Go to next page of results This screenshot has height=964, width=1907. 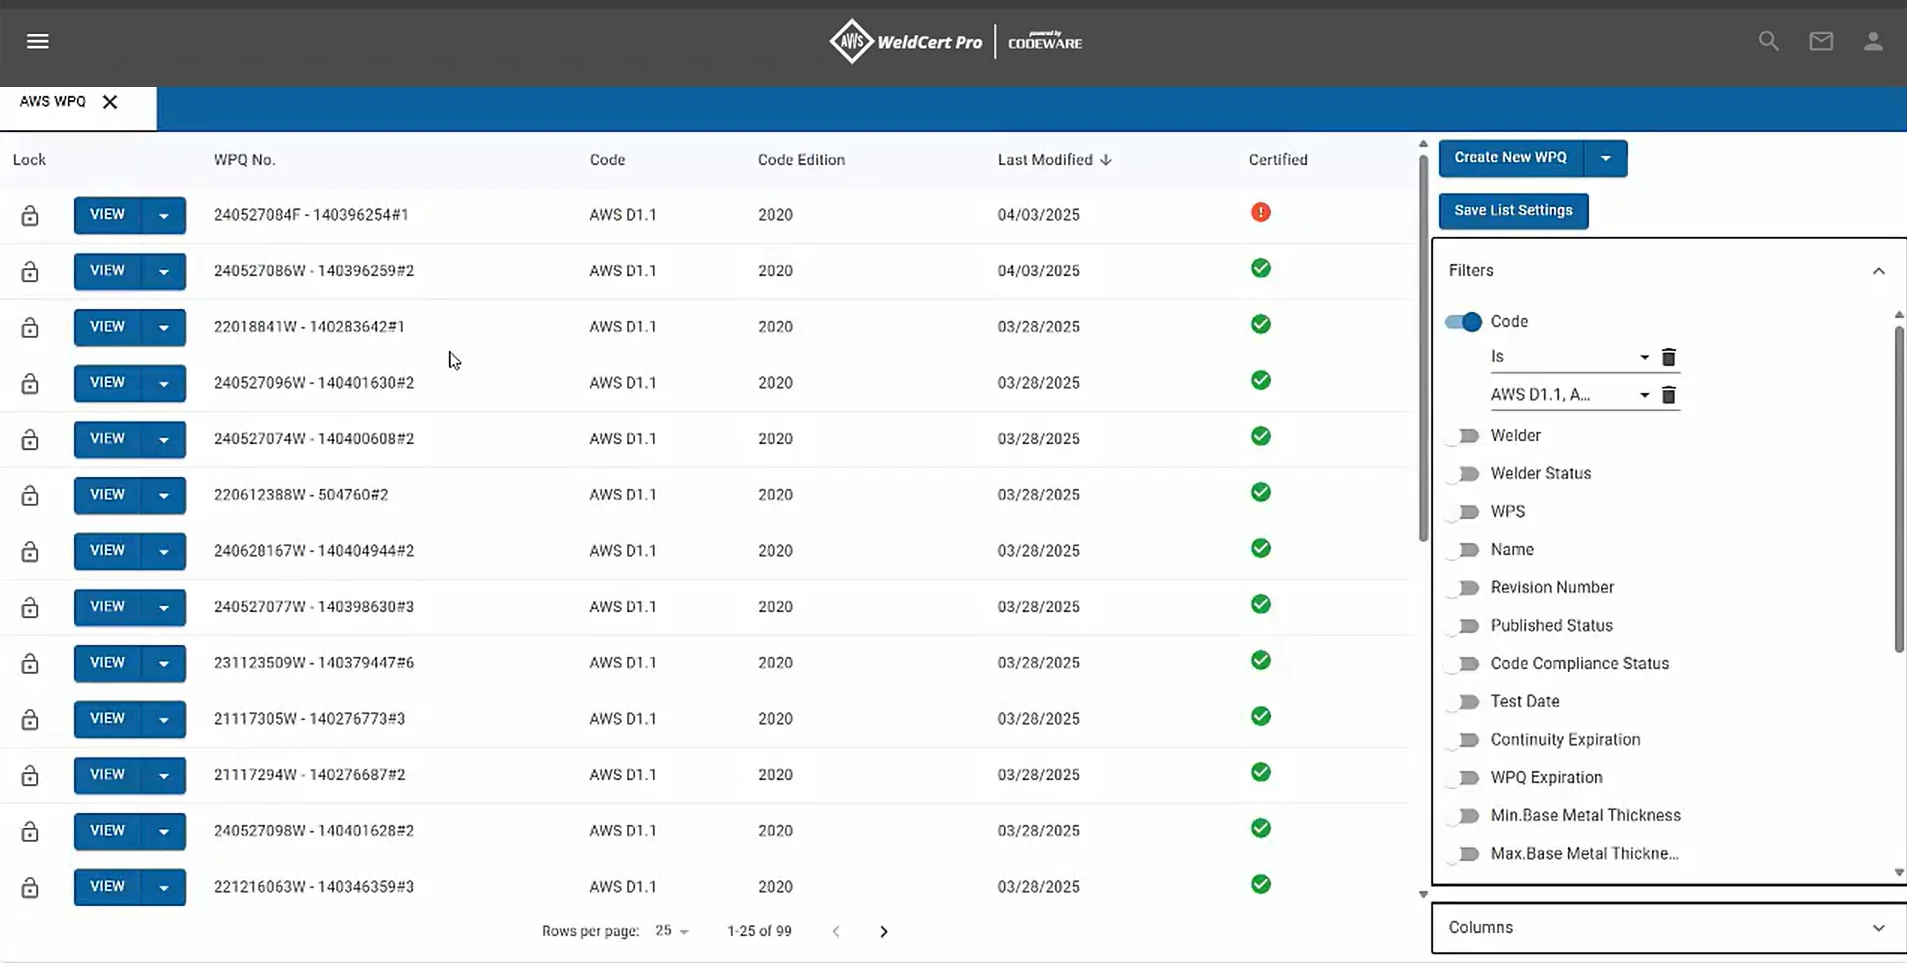pos(883,931)
